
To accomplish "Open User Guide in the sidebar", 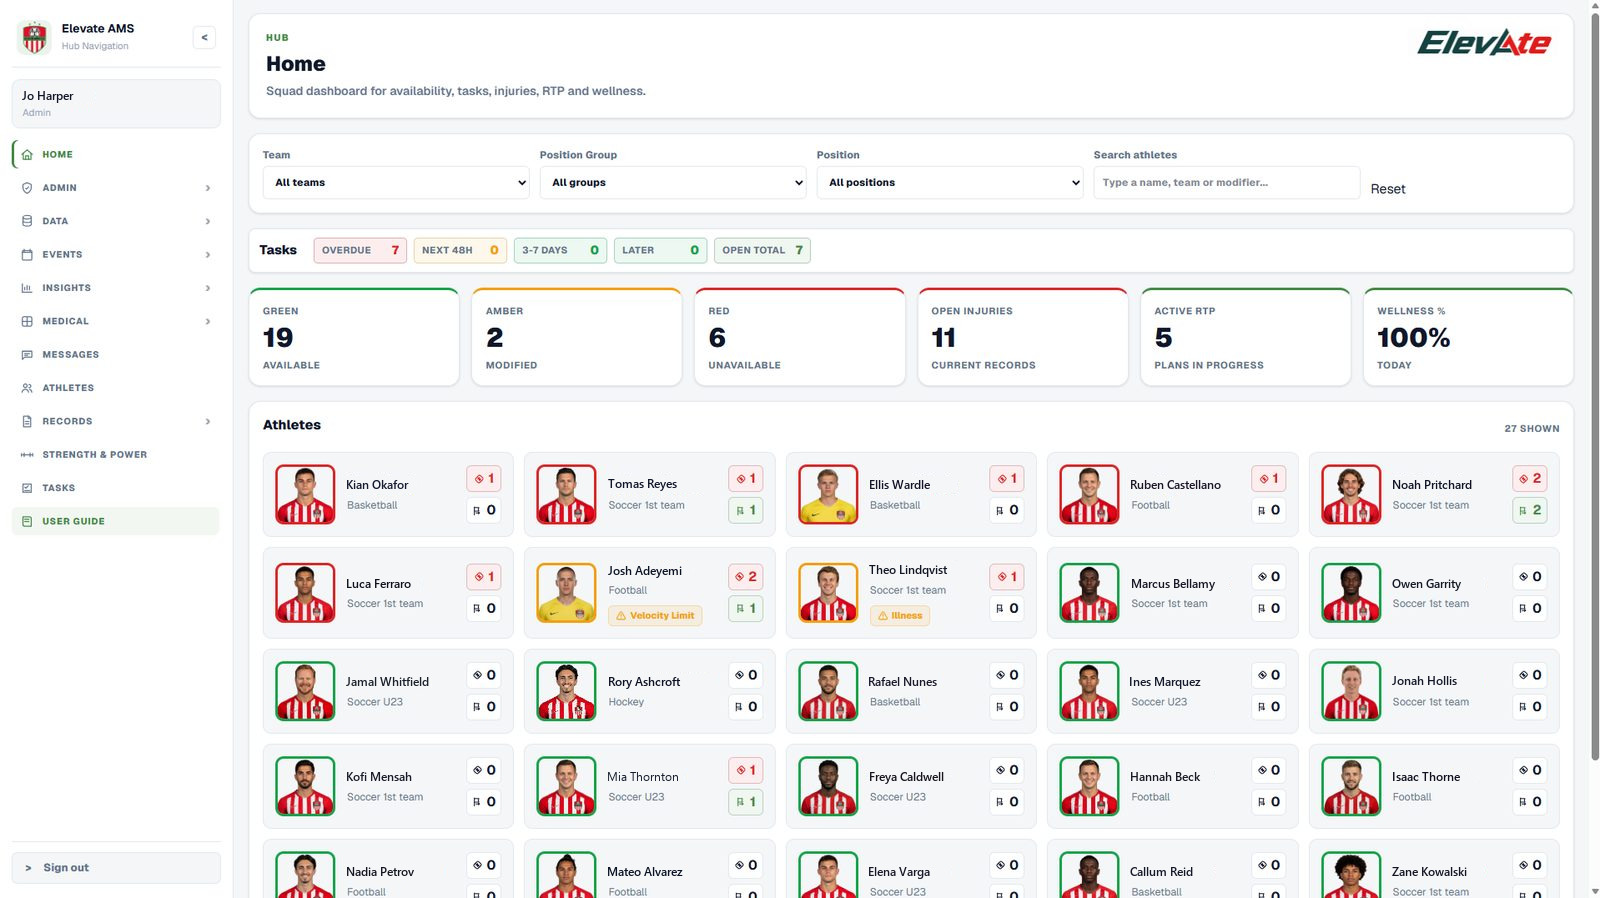I will click(116, 521).
